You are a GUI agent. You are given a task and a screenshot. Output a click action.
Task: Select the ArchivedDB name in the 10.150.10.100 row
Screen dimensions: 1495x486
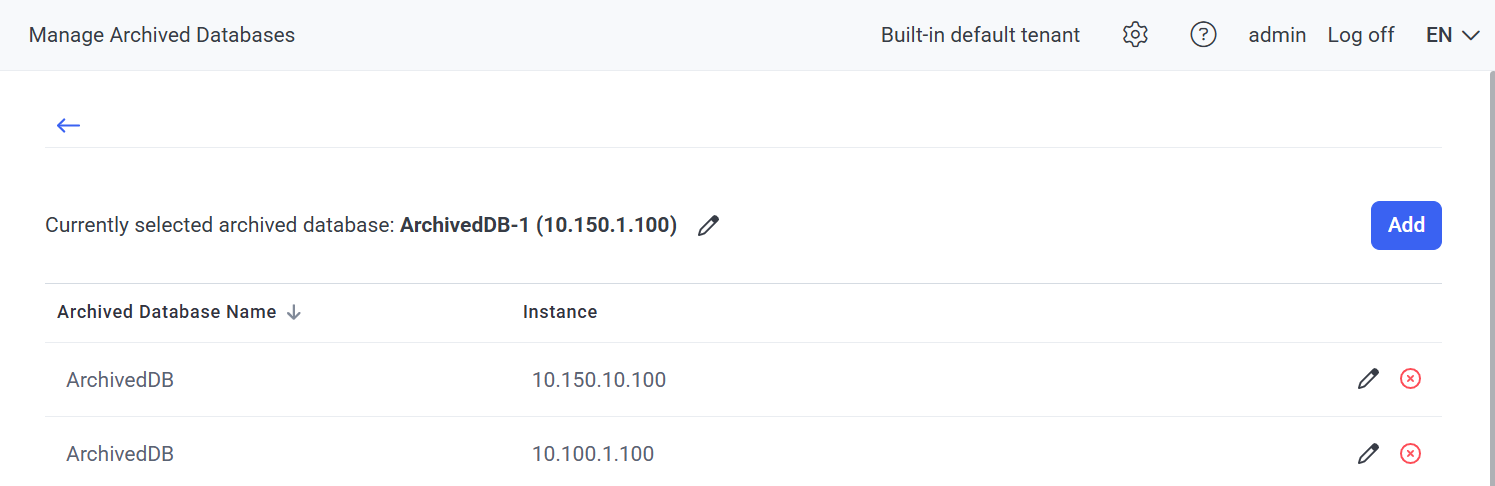coord(120,380)
